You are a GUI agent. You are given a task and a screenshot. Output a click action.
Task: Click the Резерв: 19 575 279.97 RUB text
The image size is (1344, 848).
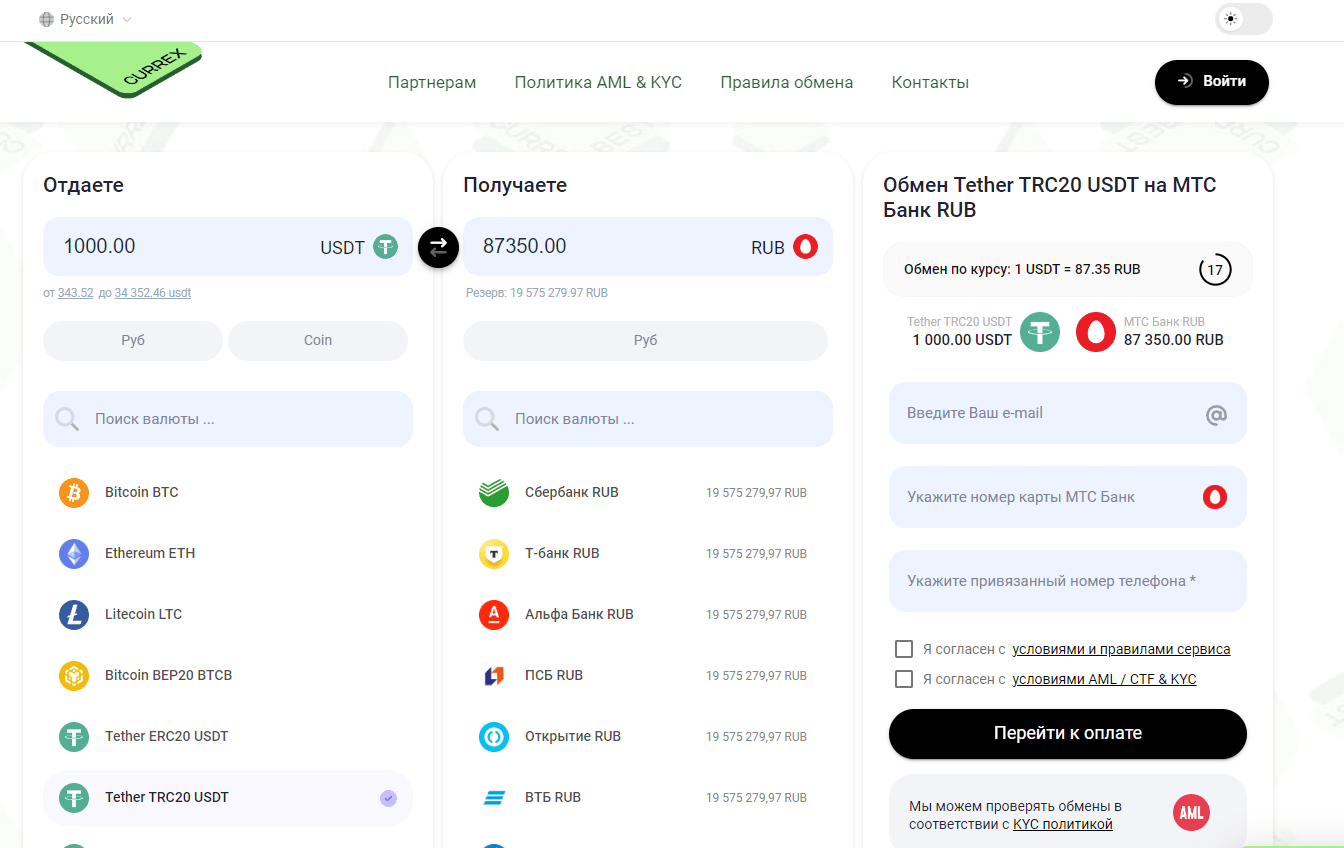537,293
